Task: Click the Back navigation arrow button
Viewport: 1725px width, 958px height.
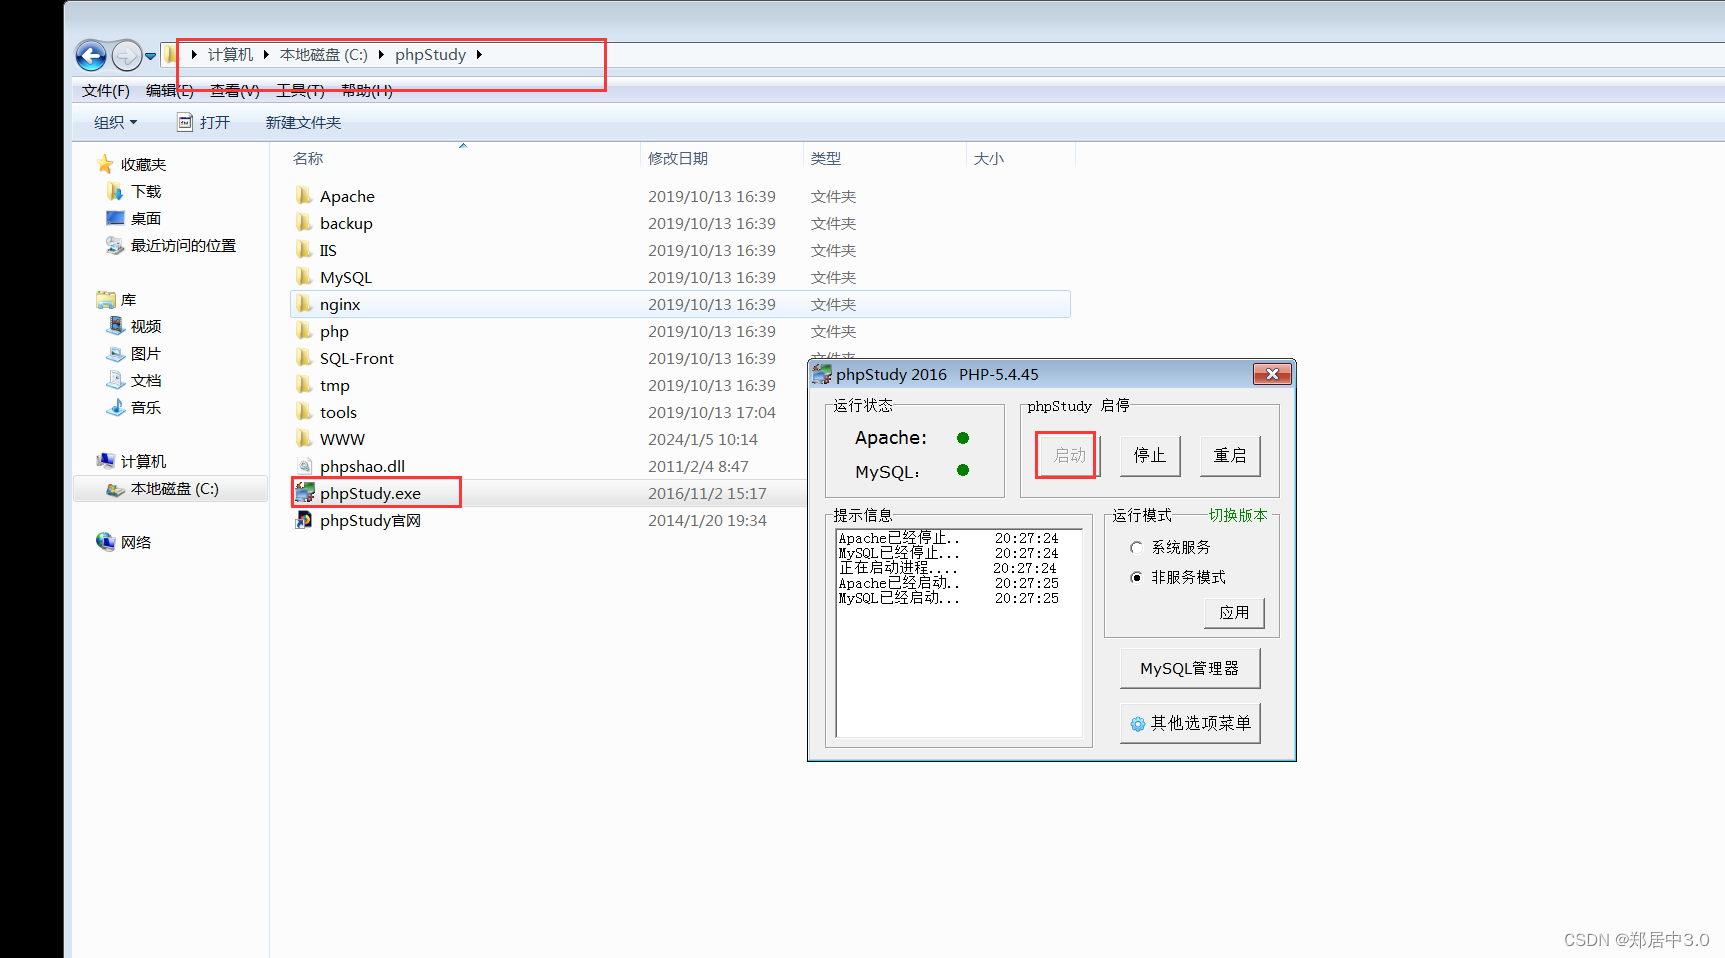Action: pyautogui.click(x=91, y=56)
